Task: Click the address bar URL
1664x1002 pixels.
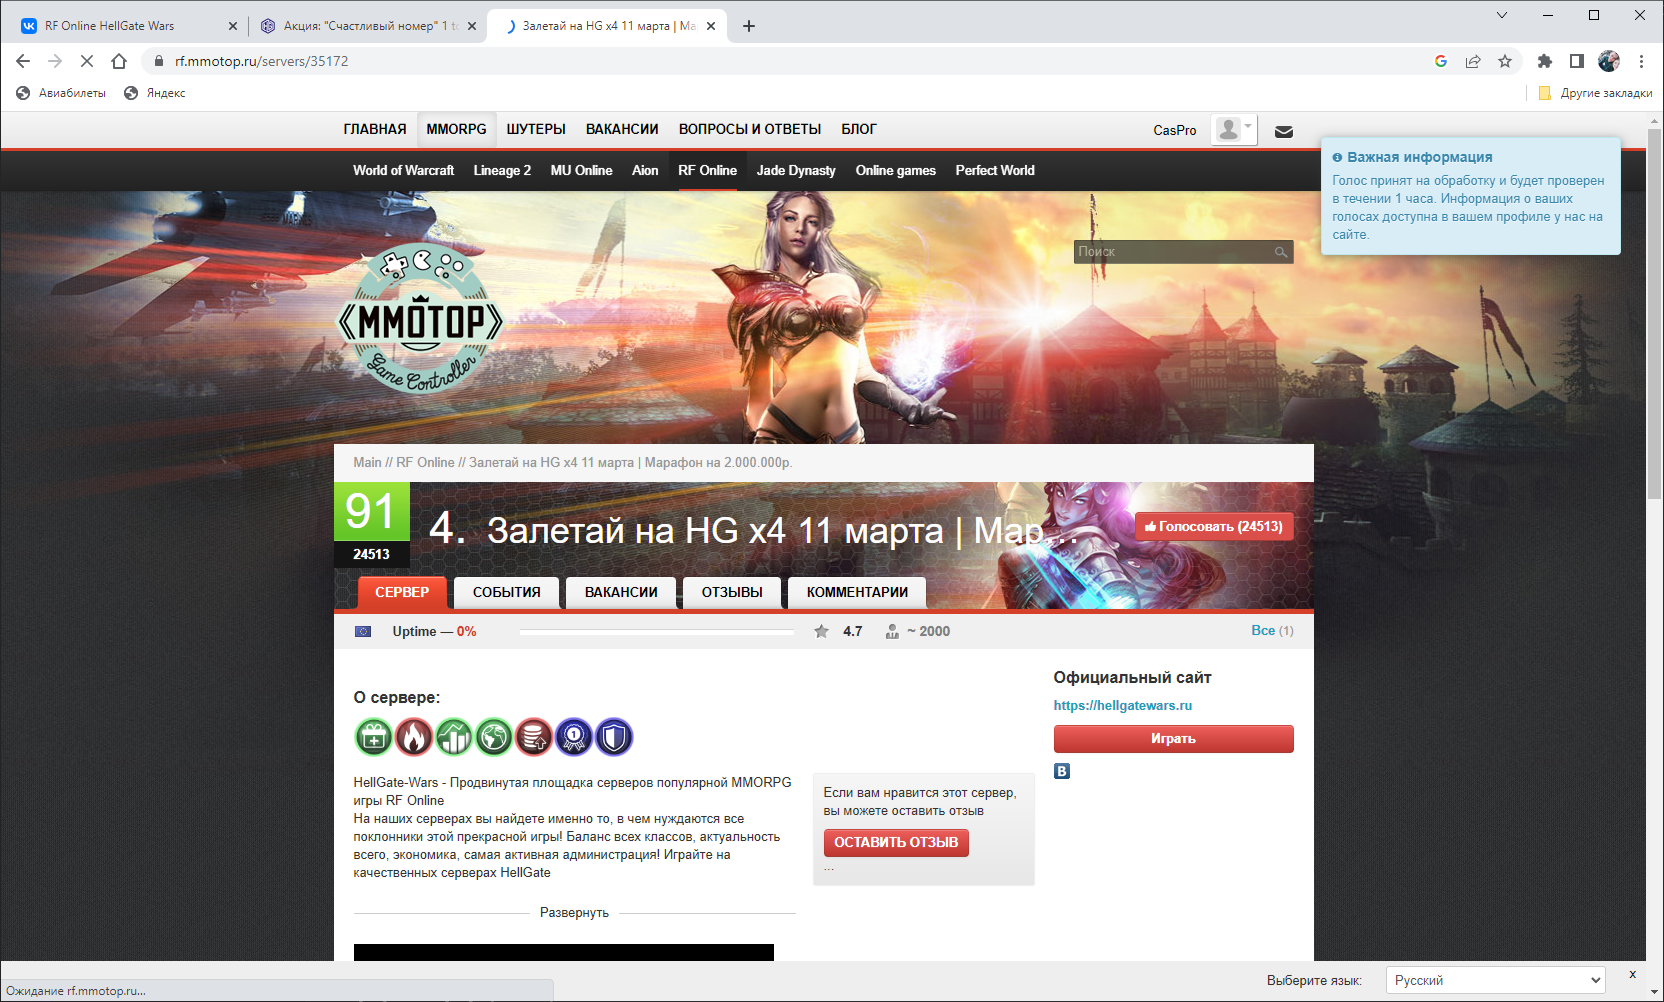Action: [261, 61]
